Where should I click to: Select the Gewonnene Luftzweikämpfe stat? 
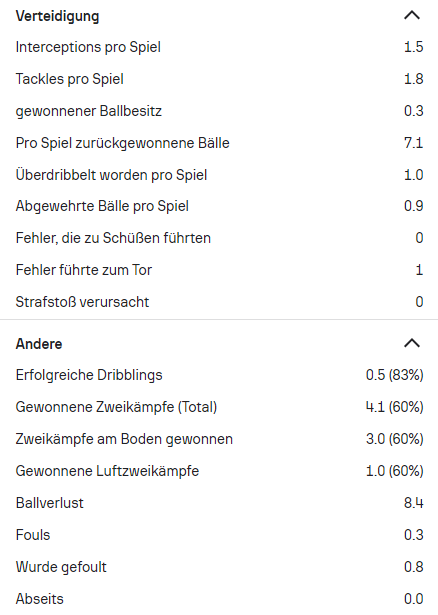(219, 471)
